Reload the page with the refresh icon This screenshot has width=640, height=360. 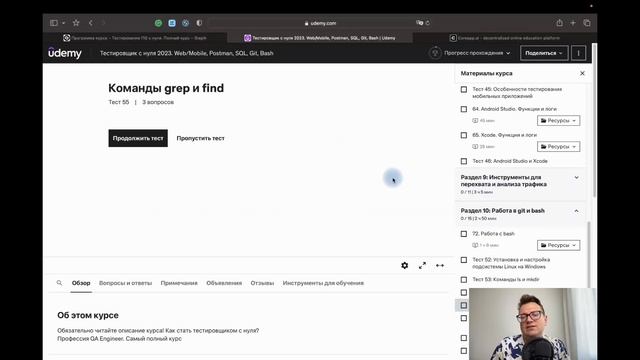(x=427, y=23)
